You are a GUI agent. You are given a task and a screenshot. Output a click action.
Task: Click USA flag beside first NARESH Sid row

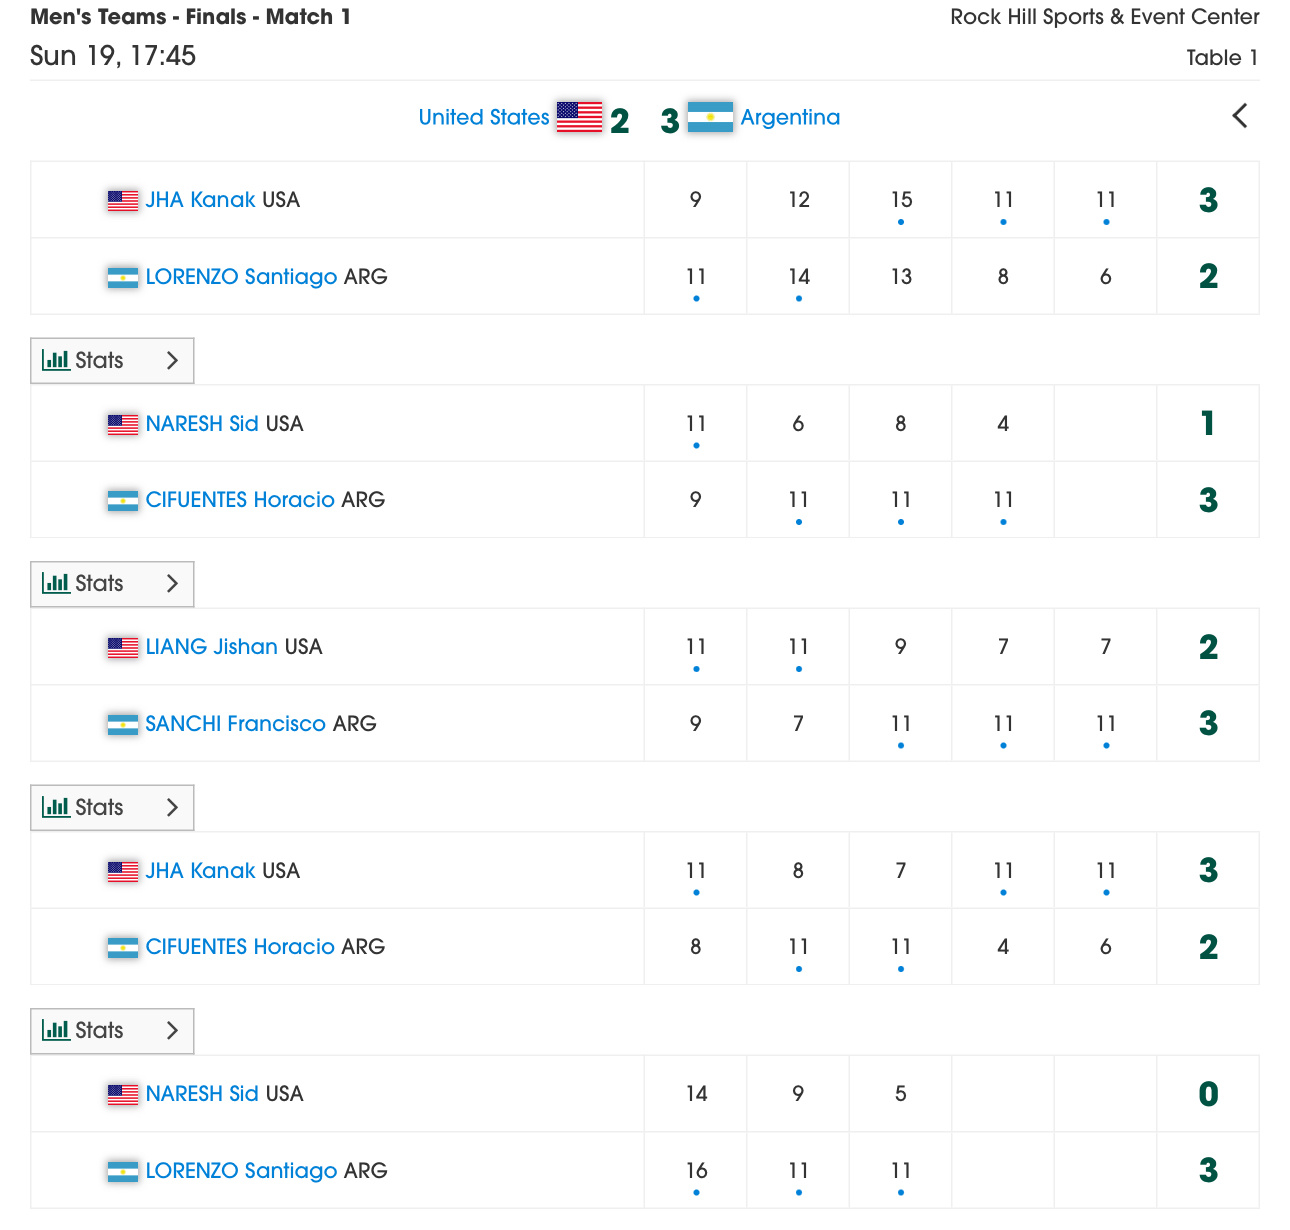(x=123, y=424)
